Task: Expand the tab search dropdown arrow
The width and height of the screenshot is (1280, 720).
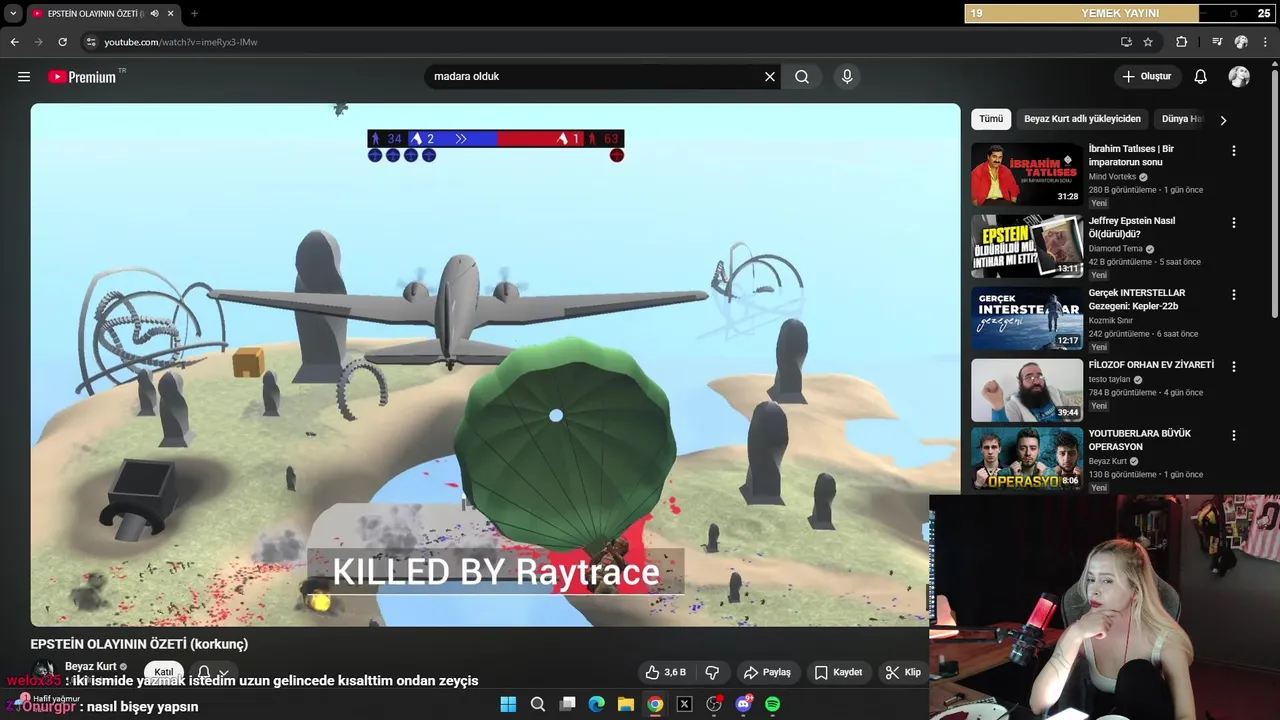Action: pos(13,14)
